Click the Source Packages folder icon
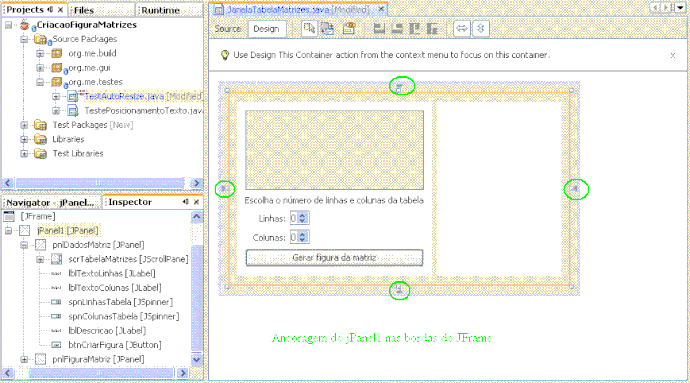The height and width of the screenshot is (383, 690). [40, 40]
